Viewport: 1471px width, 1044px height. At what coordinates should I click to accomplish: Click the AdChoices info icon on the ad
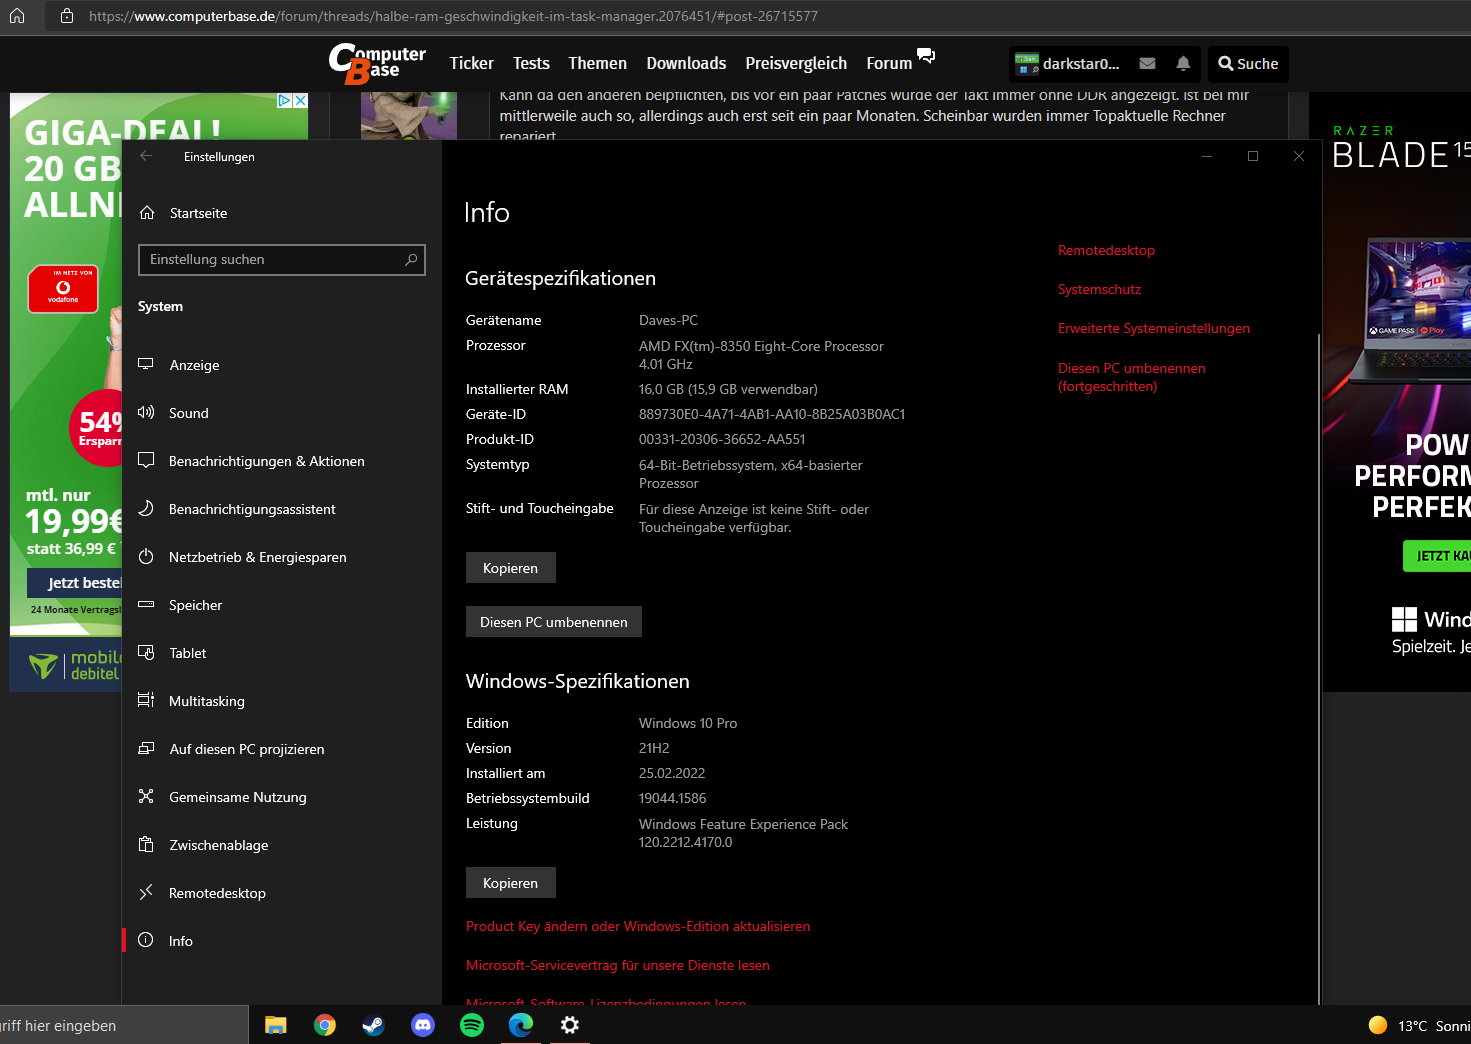(285, 100)
